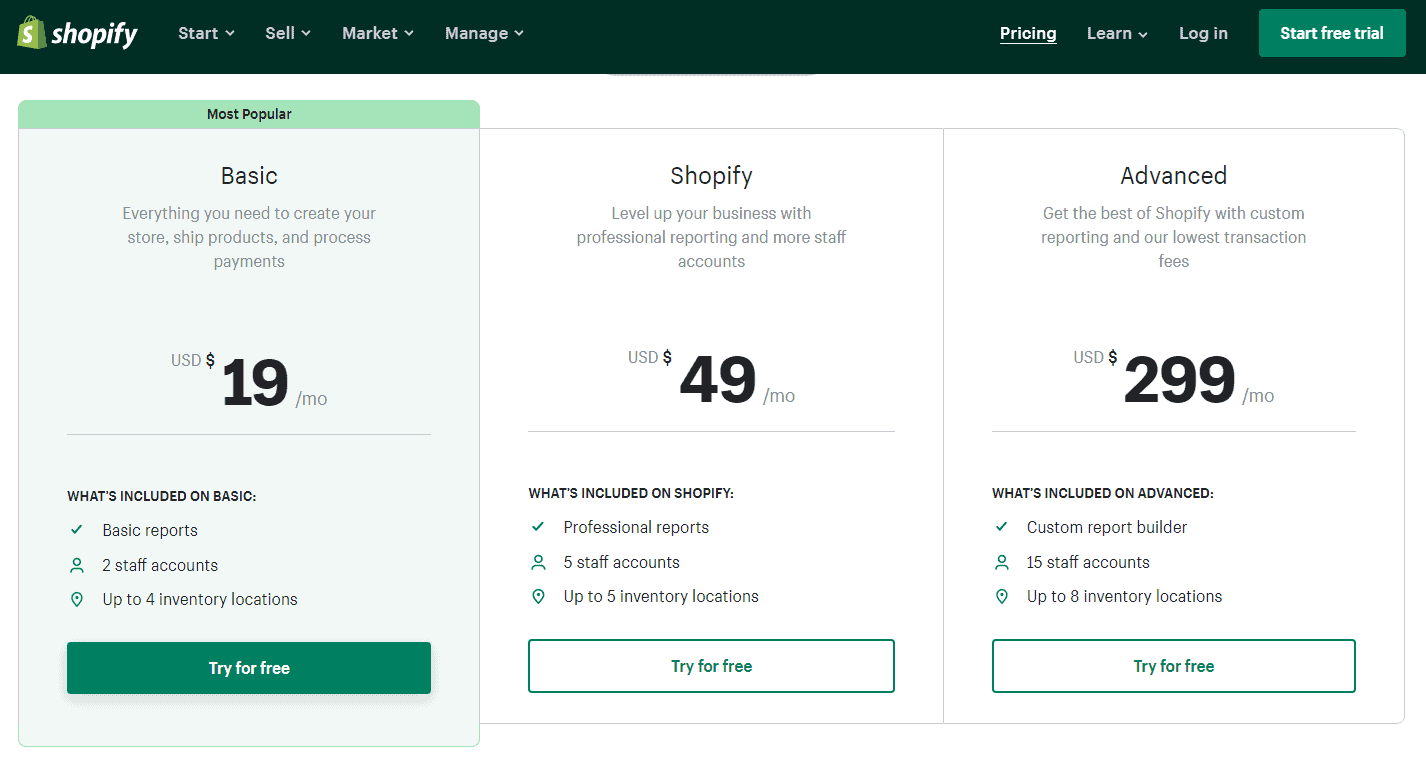Click Up to 5 inventory locations text

click(x=661, y=596)
